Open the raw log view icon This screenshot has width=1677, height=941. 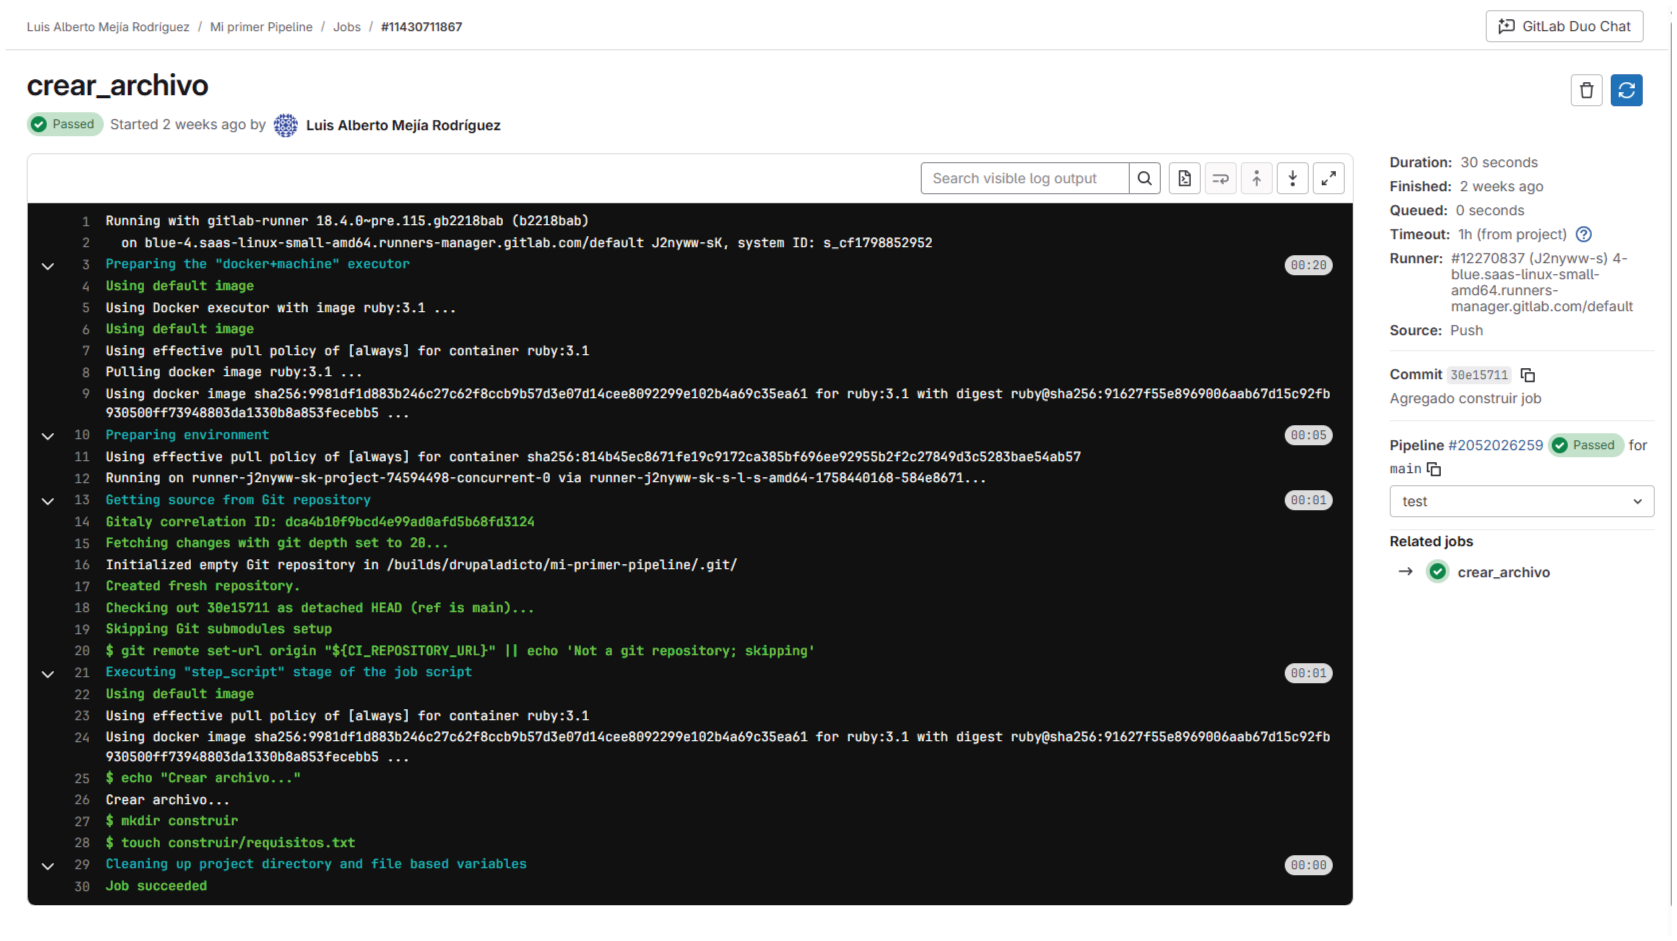(1184, 179)
